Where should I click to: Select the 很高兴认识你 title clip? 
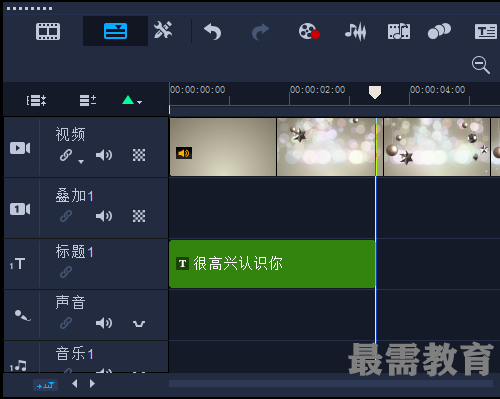(x=272, y=264)
